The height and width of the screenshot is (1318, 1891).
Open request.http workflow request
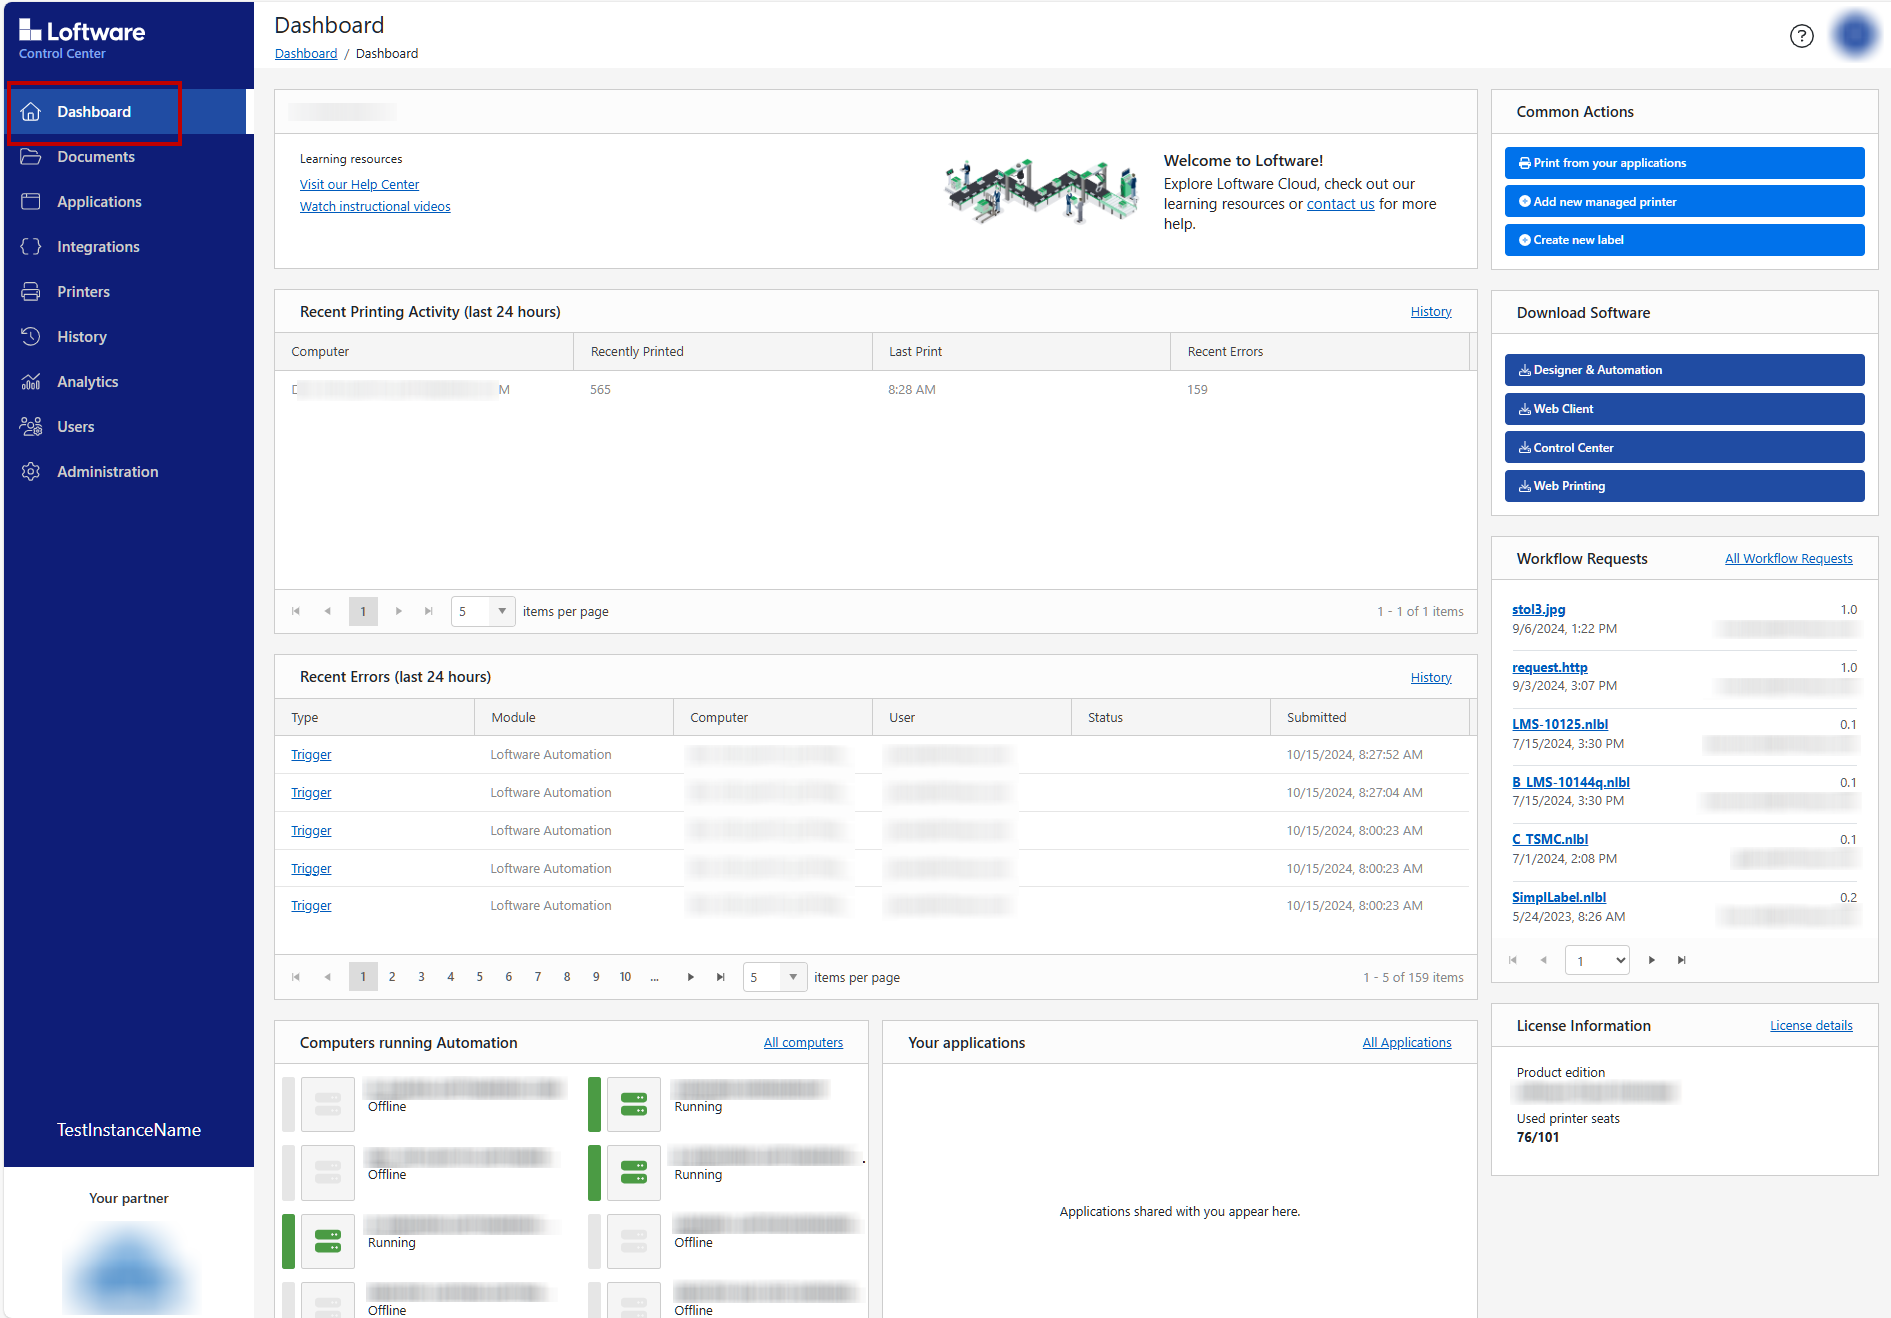(x=1549, y=667)
